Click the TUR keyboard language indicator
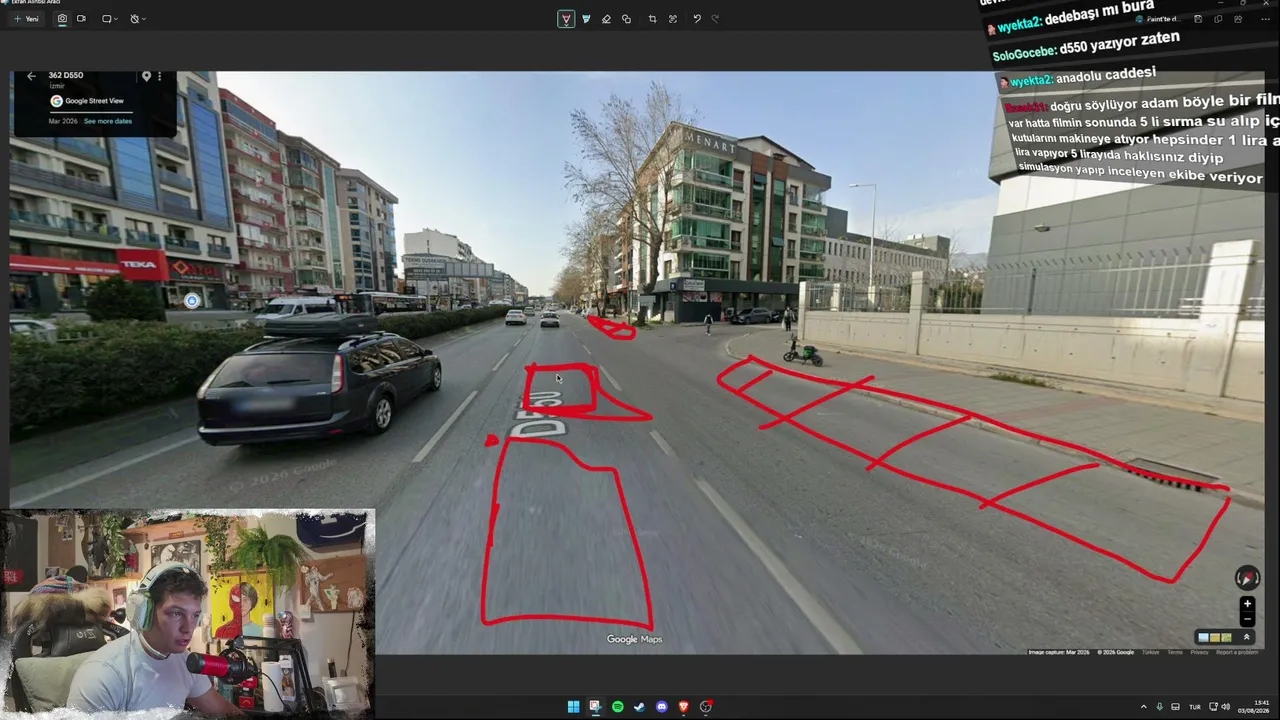This screenshot has width=1280, height=720. (1194, 707)
